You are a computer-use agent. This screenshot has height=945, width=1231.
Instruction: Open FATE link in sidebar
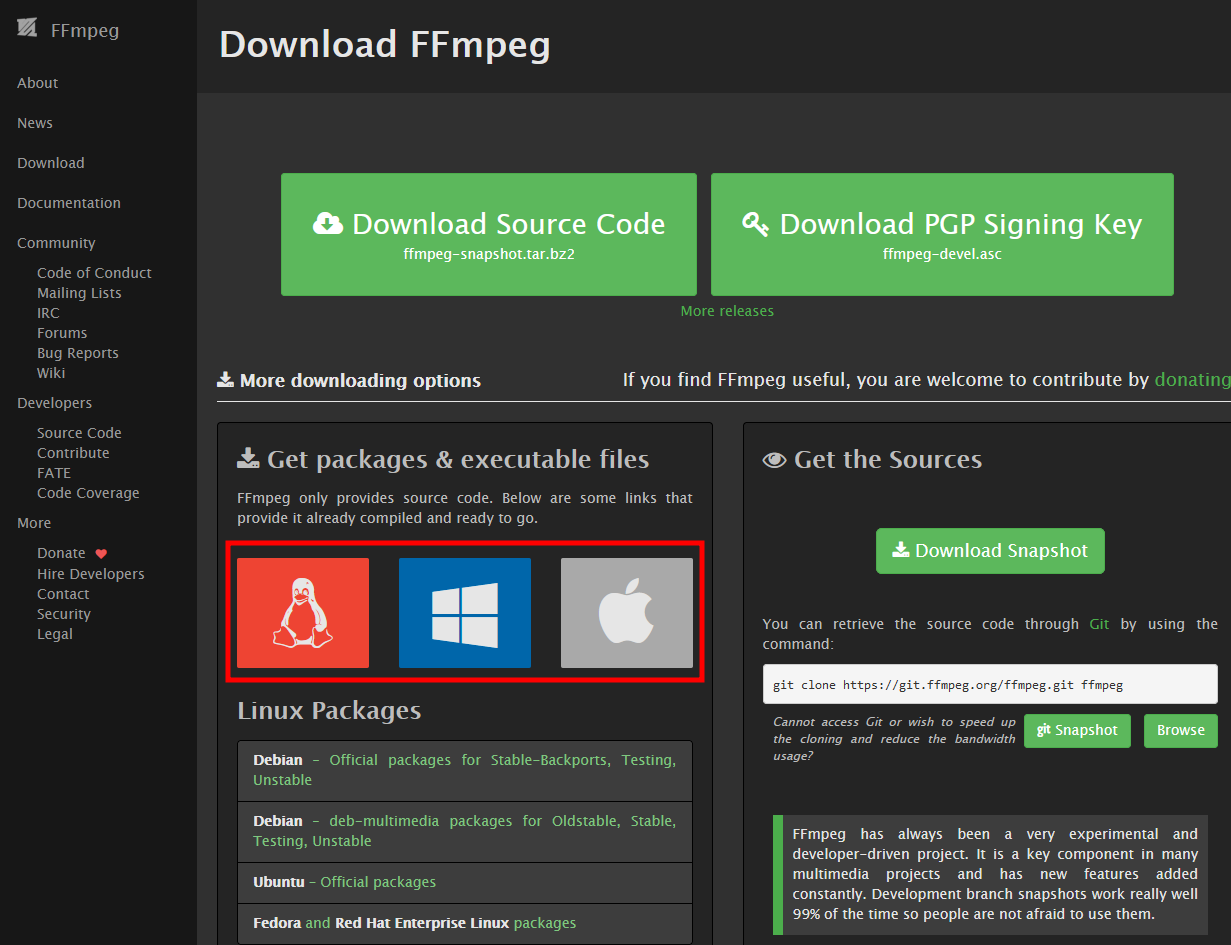(54, 473)
